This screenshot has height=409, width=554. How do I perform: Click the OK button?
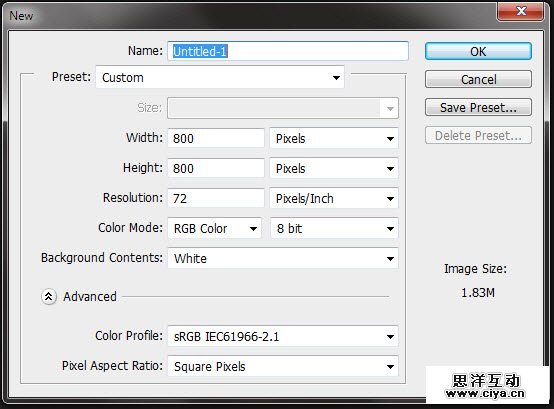click(x=478, y=52)
